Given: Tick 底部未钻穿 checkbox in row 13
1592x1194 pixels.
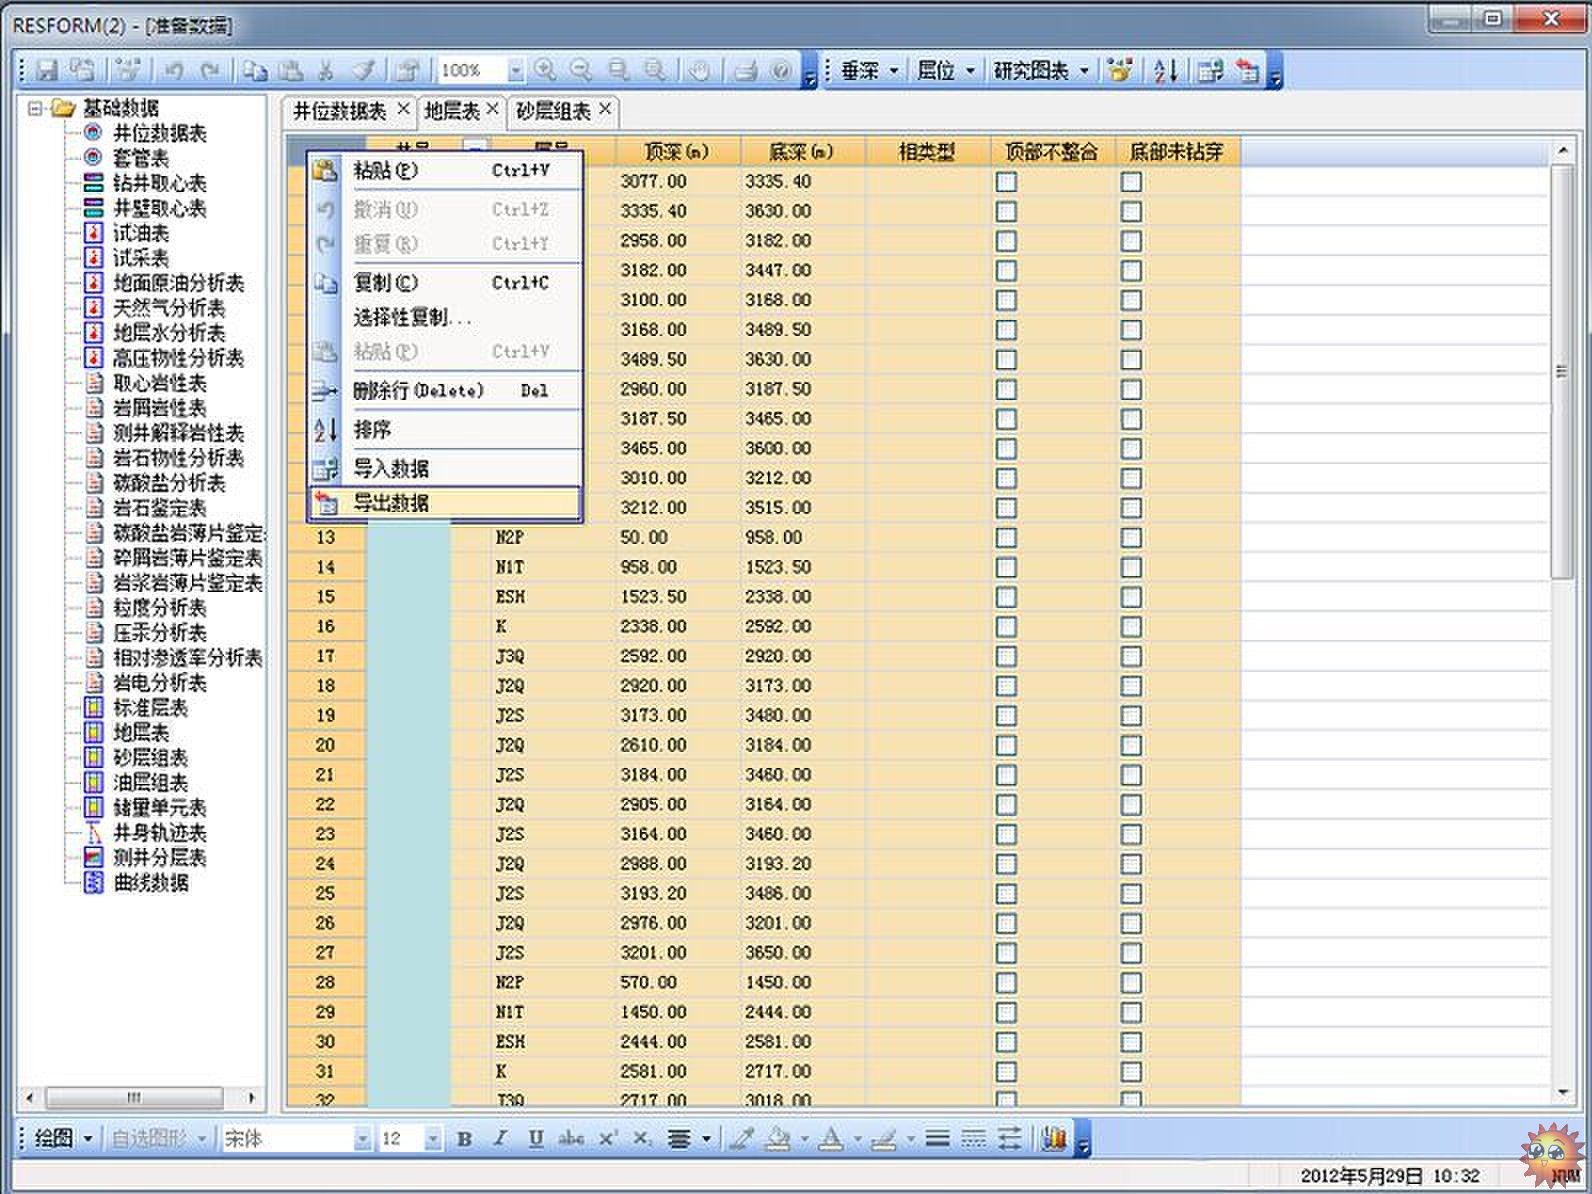Looking at the screenshot, I should pos(1131,538).
